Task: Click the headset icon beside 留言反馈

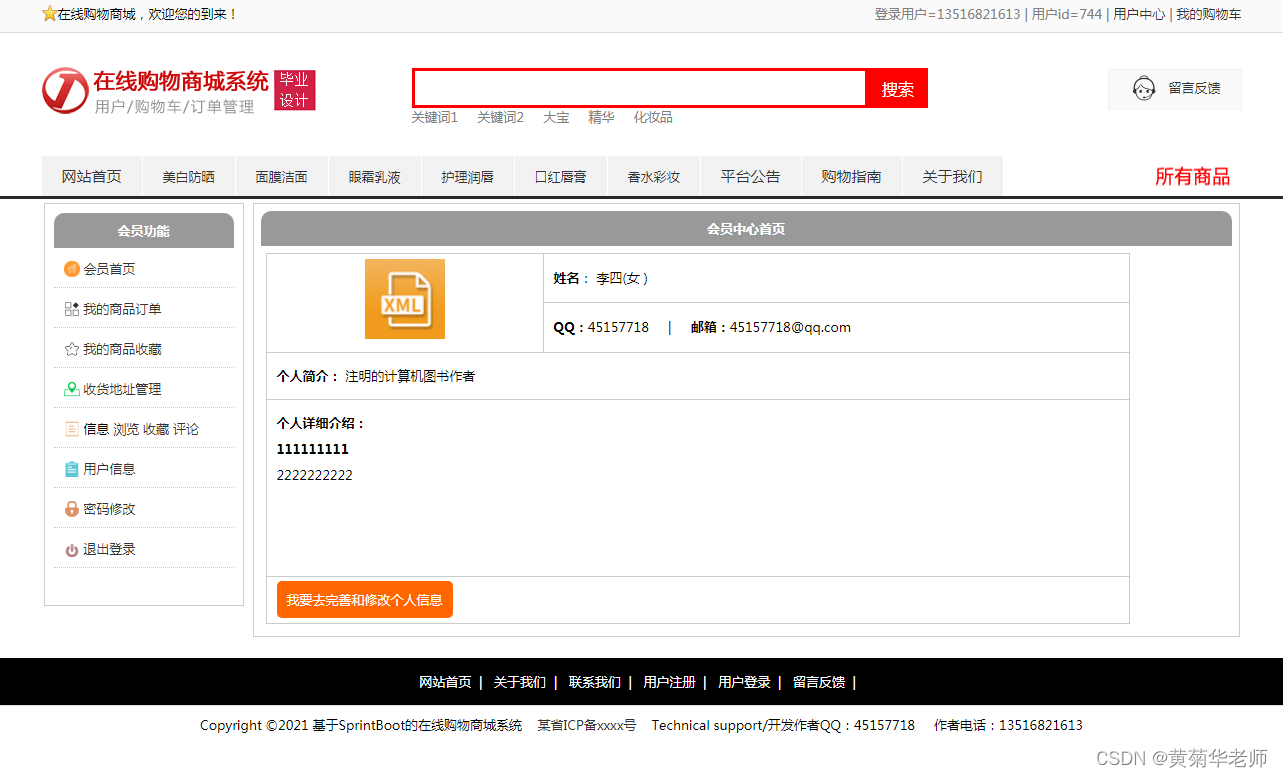Action: (x=1144, y=88)
